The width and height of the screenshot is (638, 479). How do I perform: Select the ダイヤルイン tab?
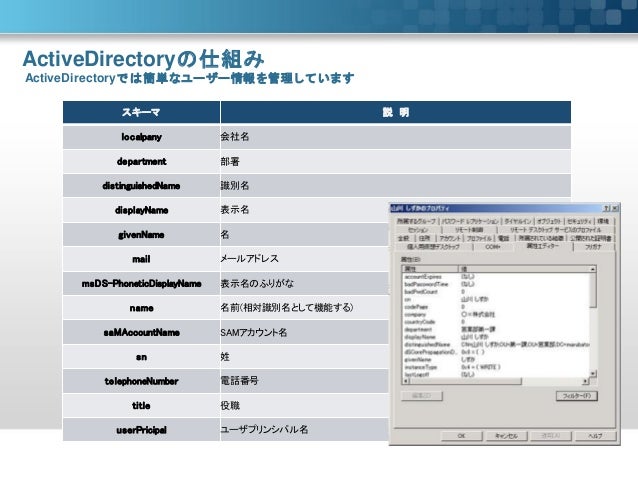(x=518, y=221)
